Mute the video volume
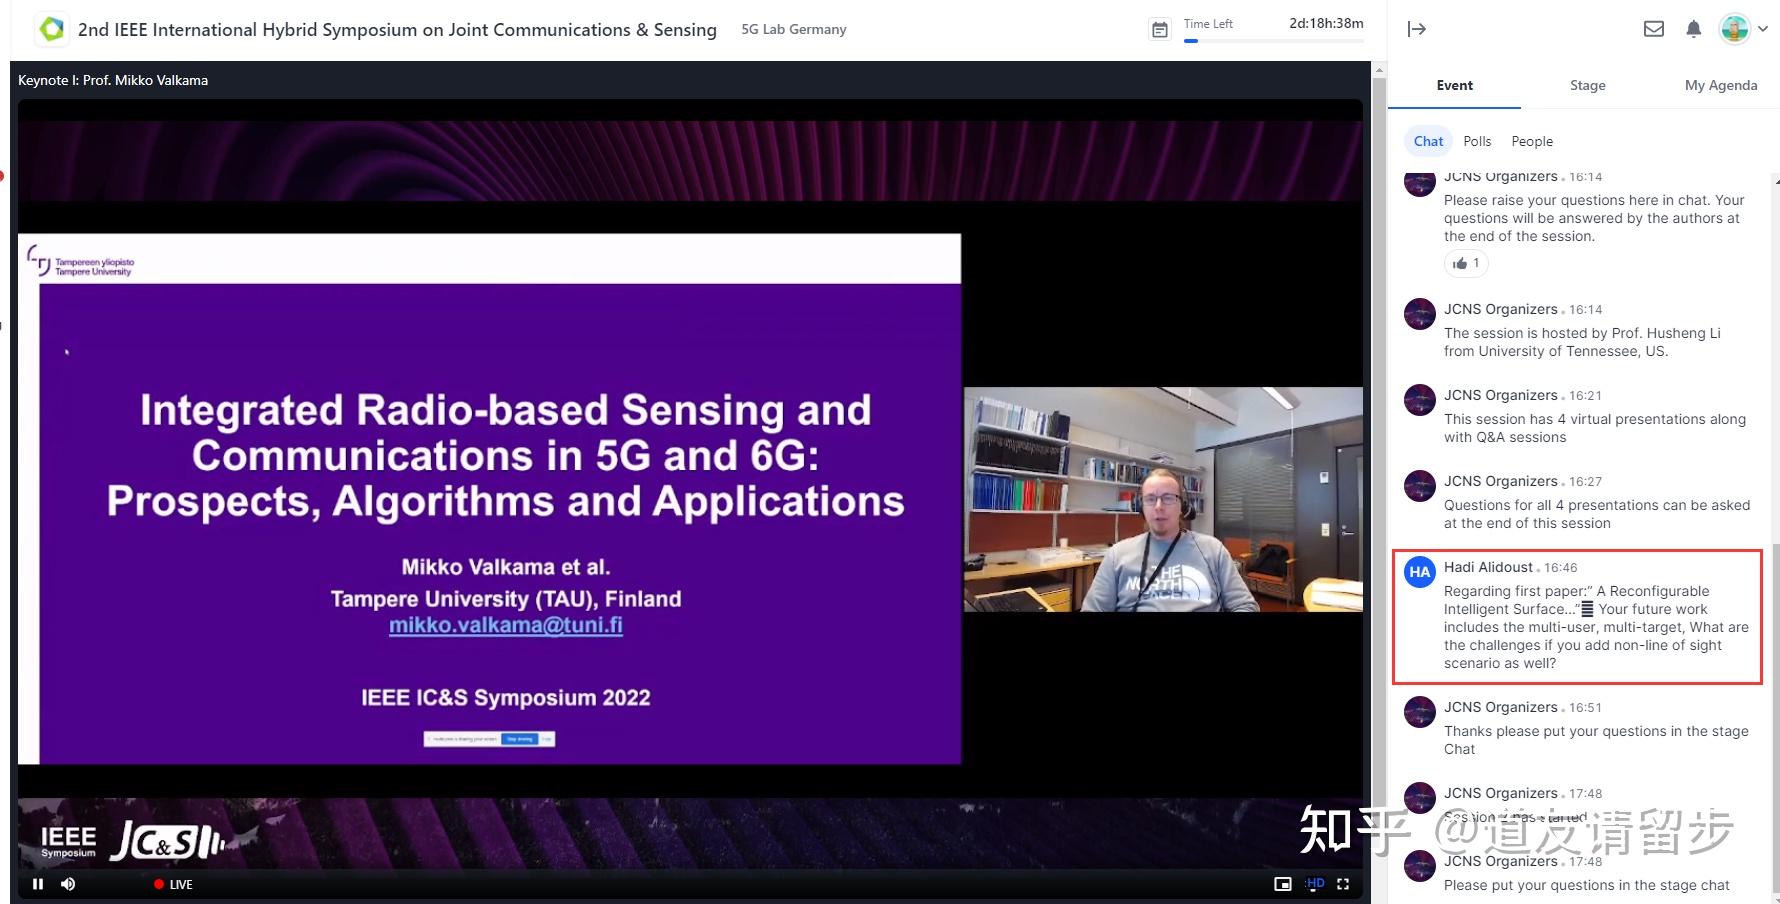Screen dimensions: 1780x904 coord(68,884)
